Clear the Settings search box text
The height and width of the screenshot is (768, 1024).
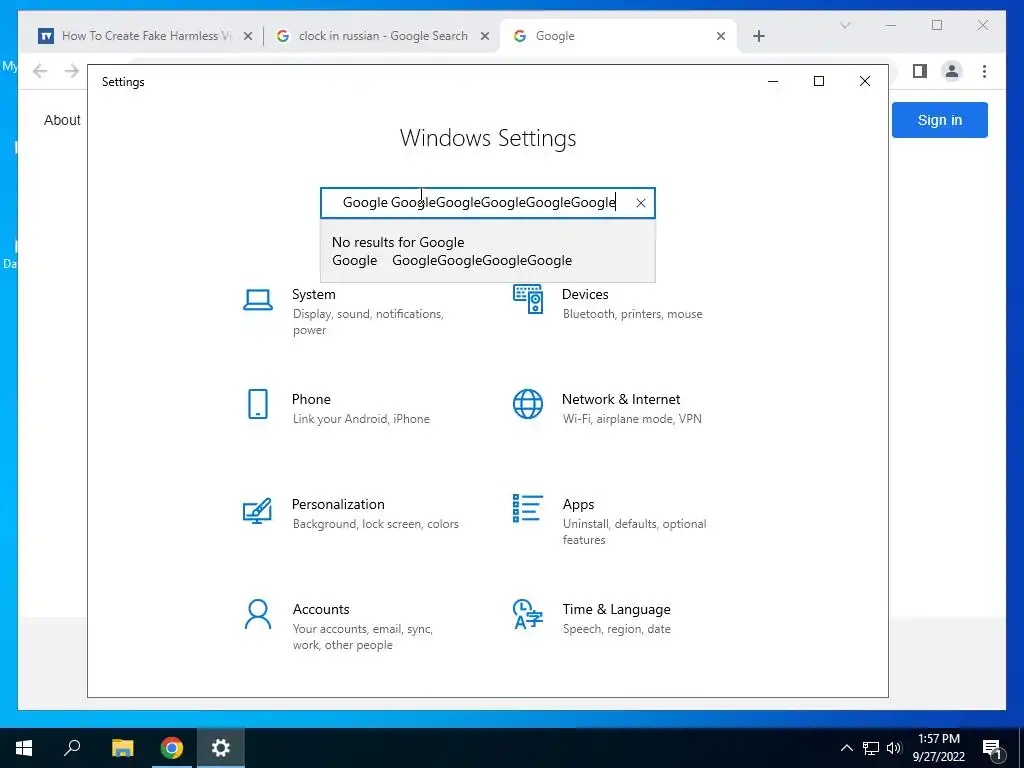(x=641, y=203)
